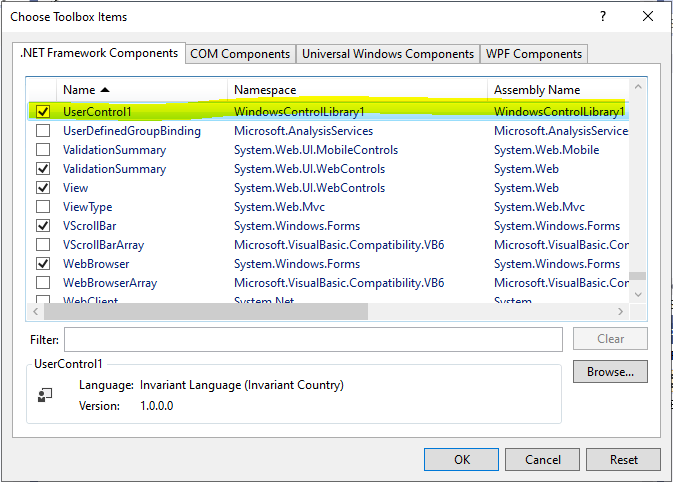Click WindowsControlLibrary1 namespace cell

[299, 112]
